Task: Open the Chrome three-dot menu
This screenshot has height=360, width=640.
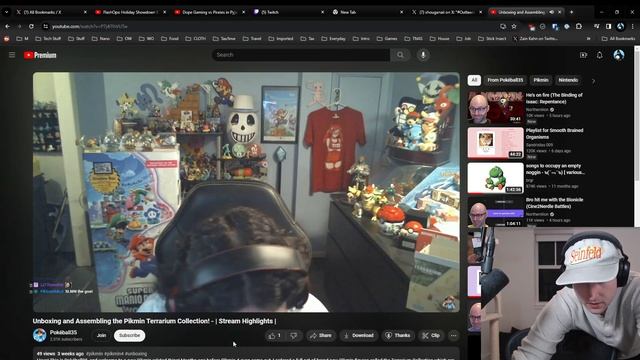Action: 633,26
